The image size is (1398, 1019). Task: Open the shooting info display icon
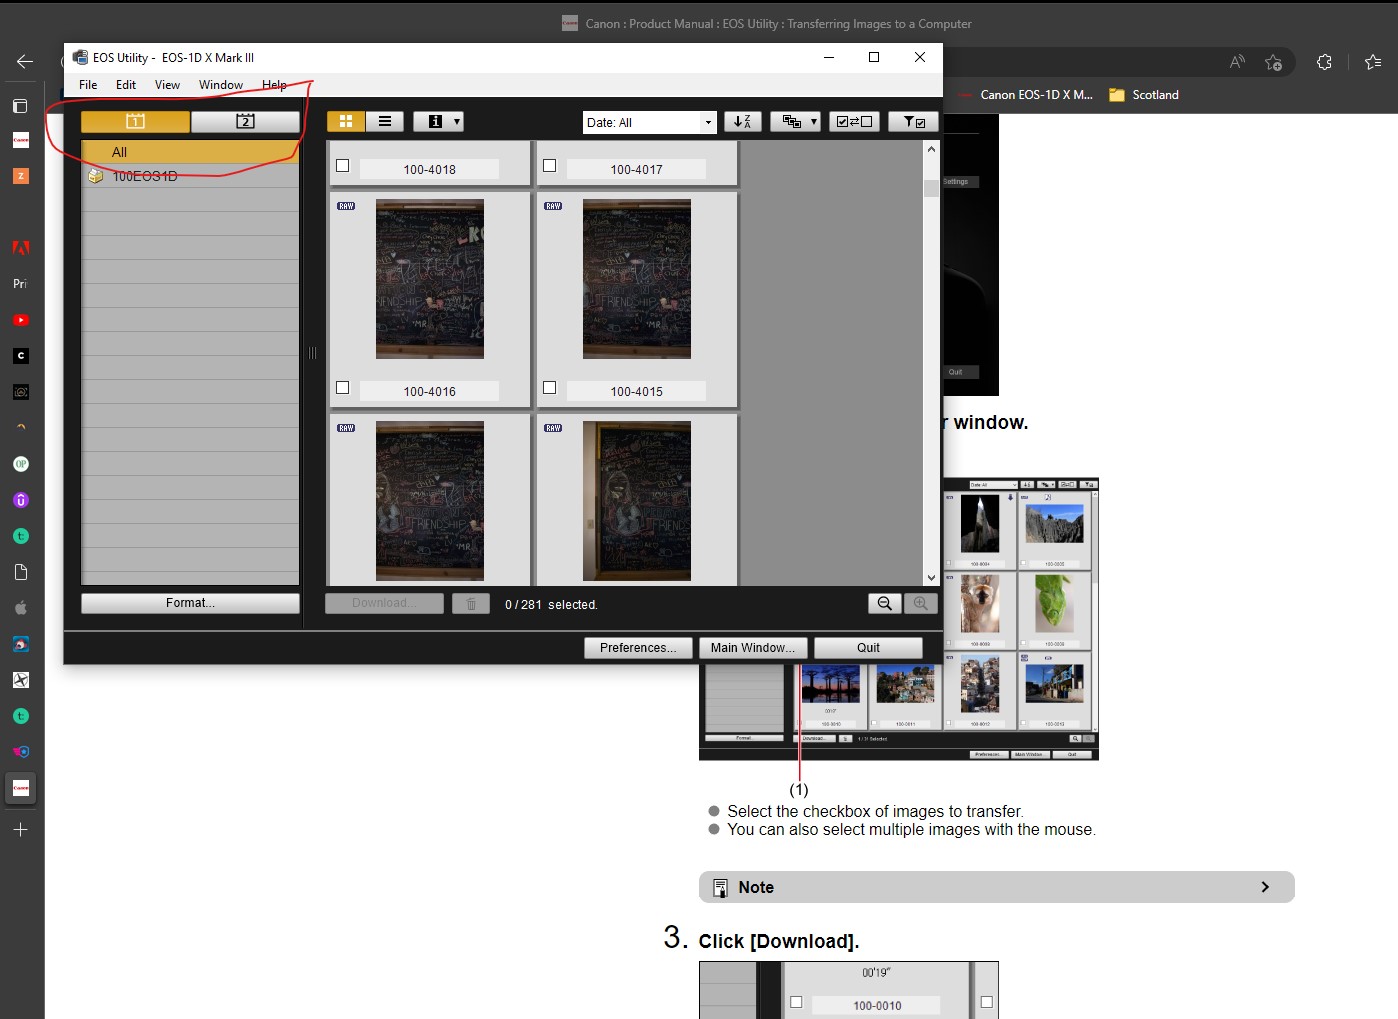[x=432, y=121]
